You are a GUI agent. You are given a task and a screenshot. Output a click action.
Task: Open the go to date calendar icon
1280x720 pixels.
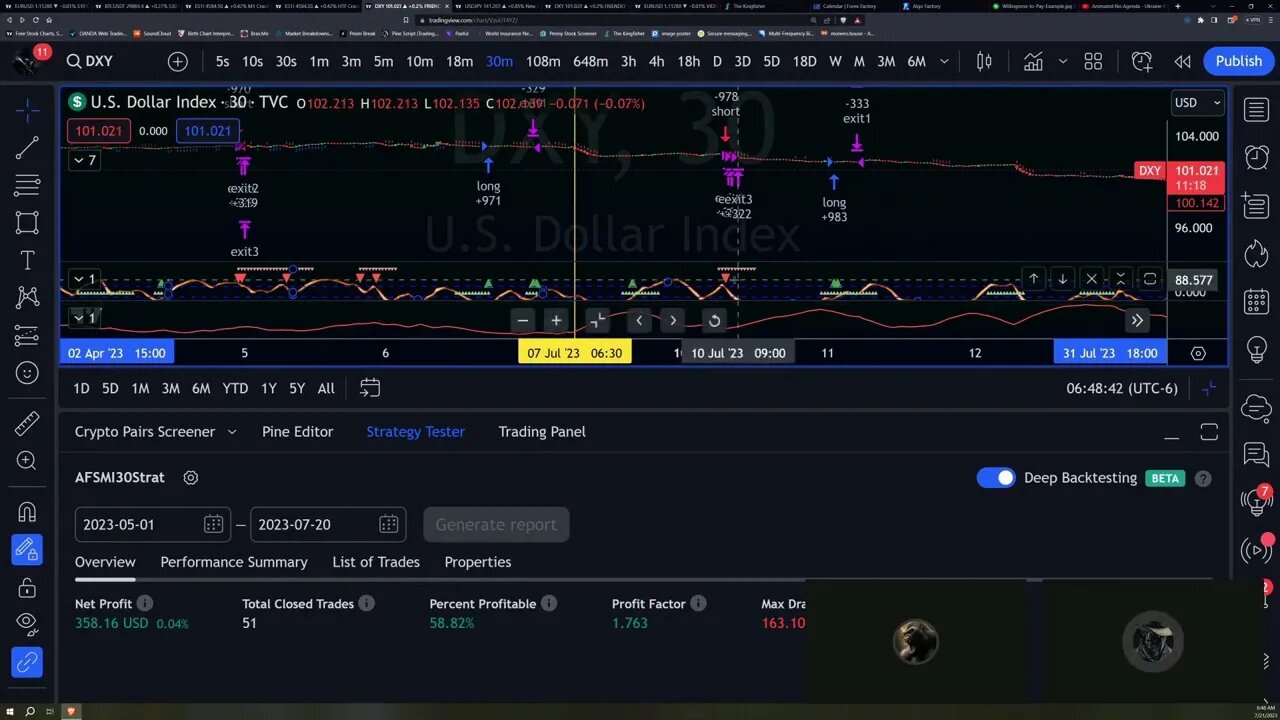369,388
